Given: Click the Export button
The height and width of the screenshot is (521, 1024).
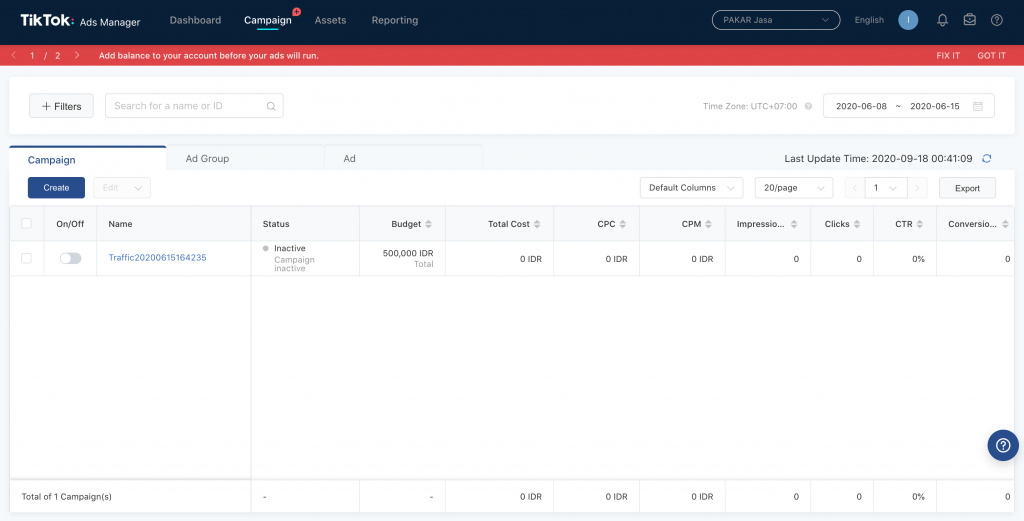Looking at the screenshot, I should (x=967, y=188).
